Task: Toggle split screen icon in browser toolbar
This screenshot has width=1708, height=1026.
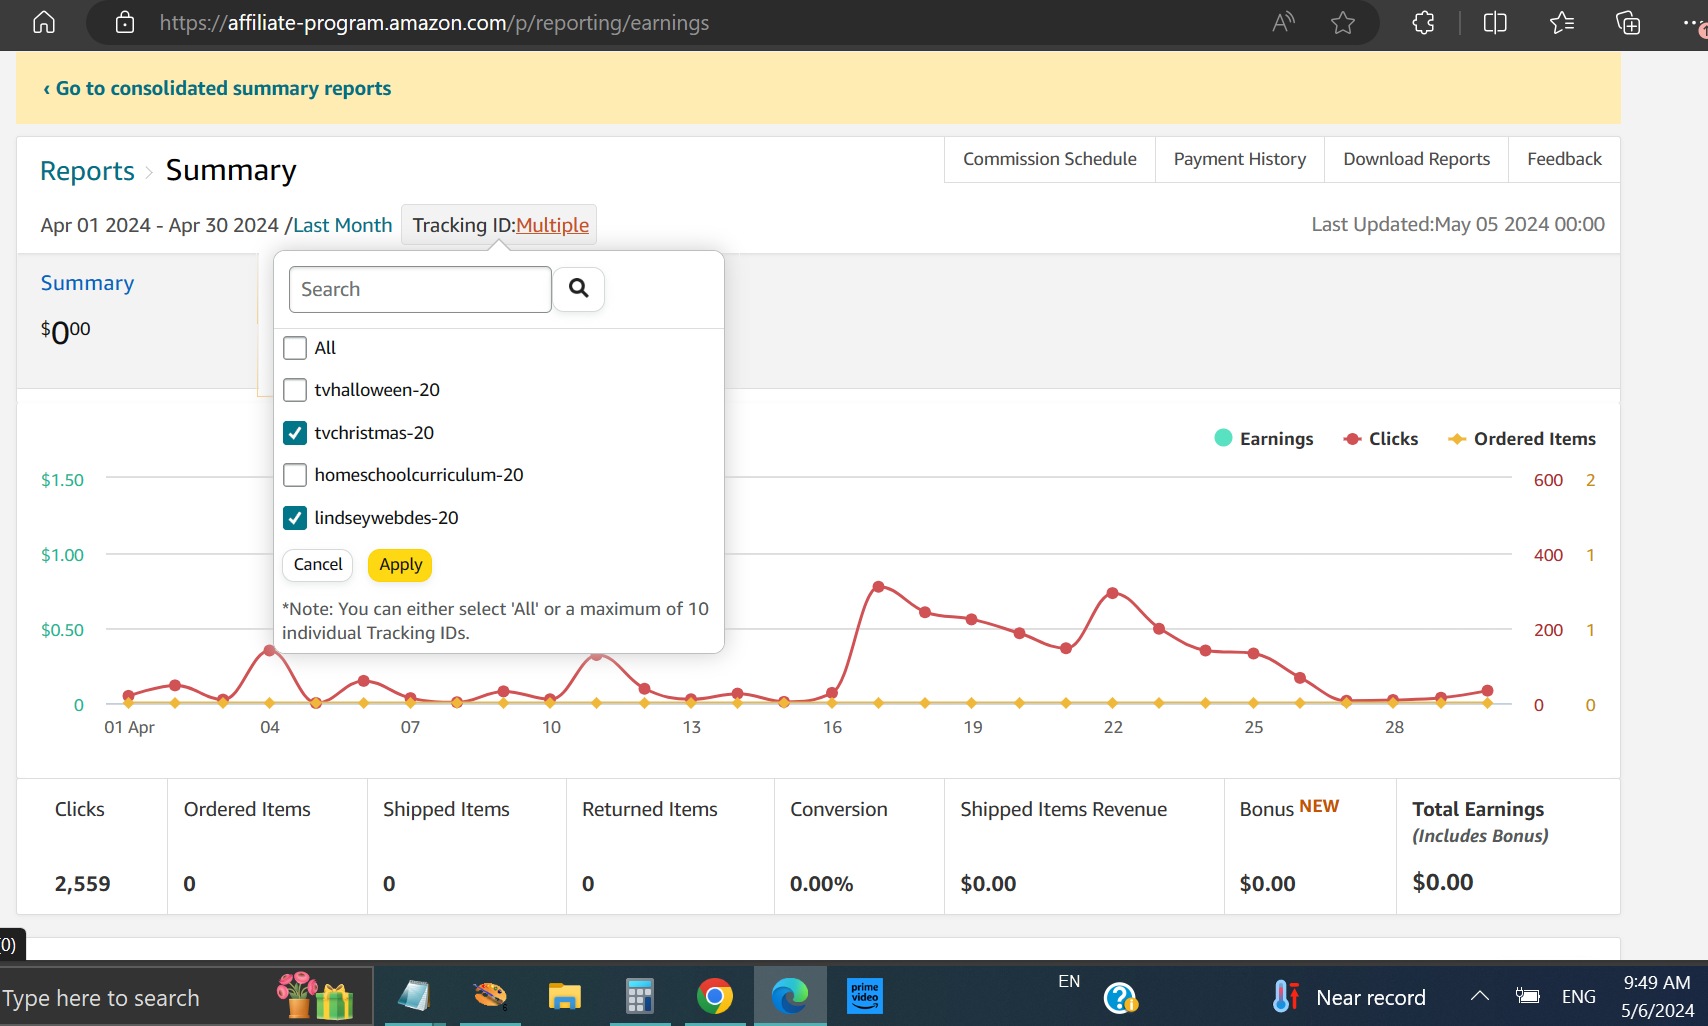Action: 1495,22
